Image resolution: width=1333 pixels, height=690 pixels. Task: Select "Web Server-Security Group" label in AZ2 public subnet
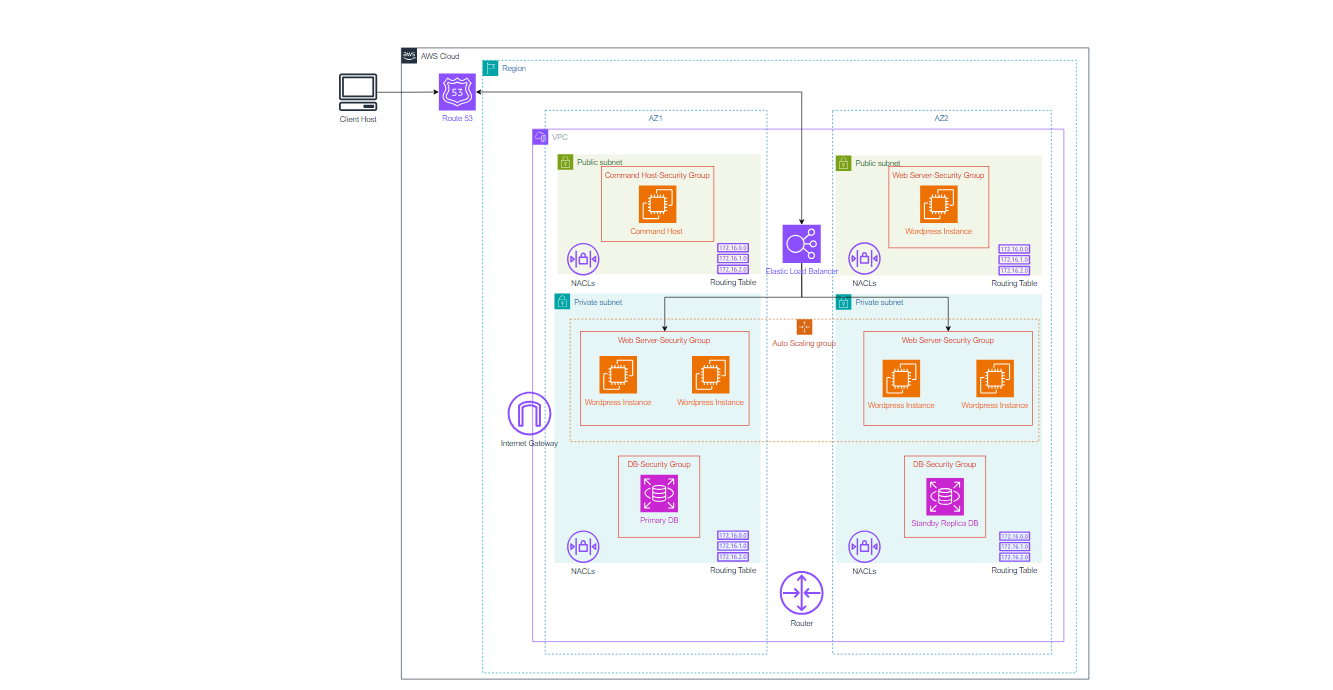coord(938,175)
